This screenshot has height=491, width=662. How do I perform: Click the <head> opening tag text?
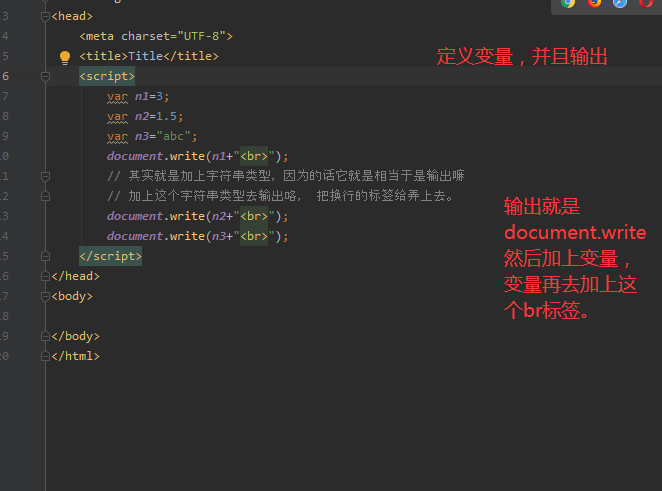click(72, 16)
